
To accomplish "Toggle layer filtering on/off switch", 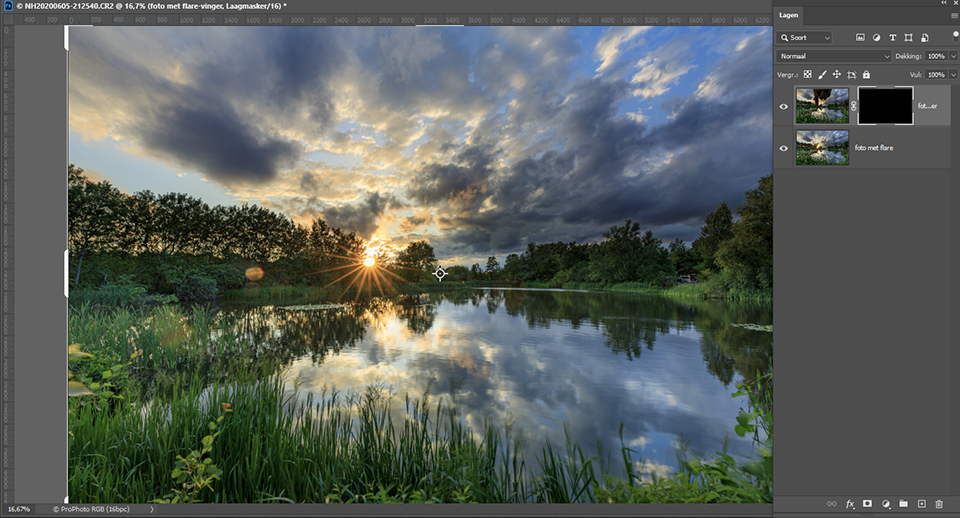I will pyautogui.click(x=956, y=37).
